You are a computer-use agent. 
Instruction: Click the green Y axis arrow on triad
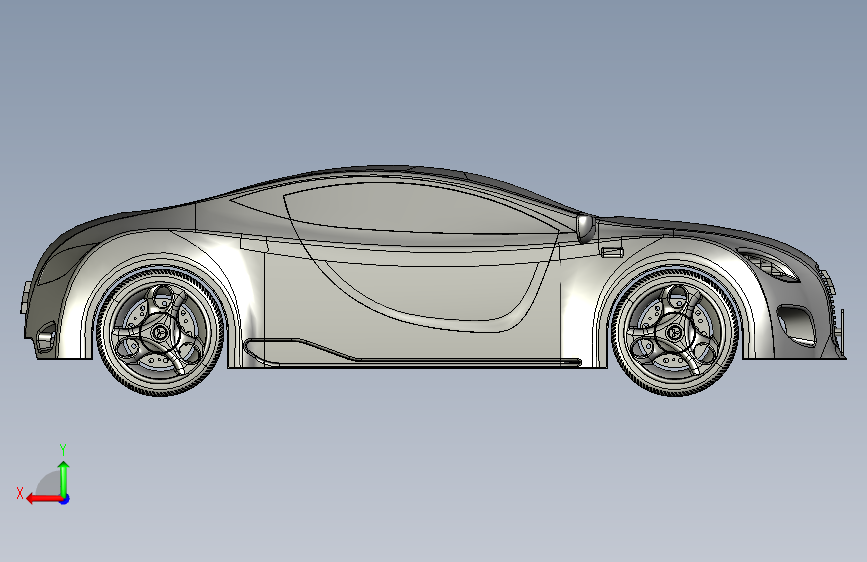tap(64, 479)
